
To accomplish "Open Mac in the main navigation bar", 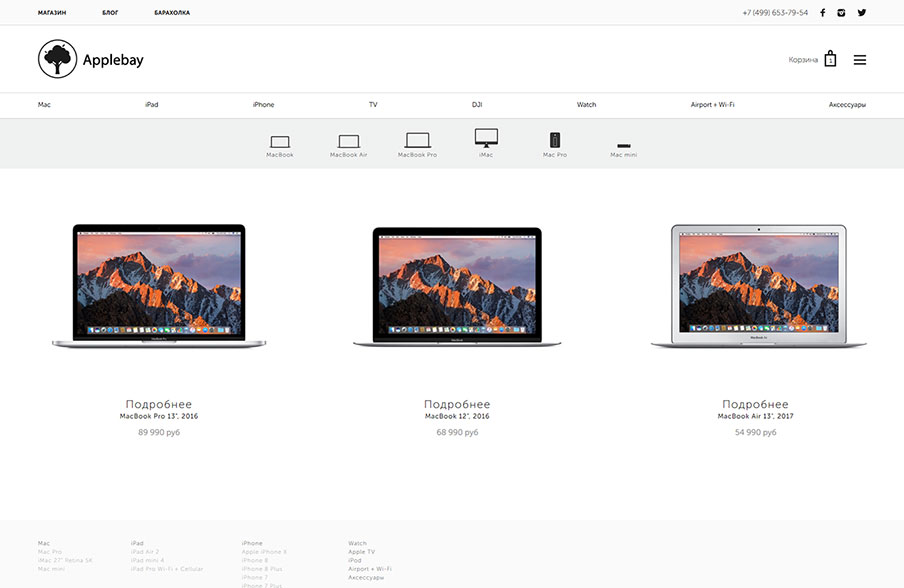I will 44,105.
